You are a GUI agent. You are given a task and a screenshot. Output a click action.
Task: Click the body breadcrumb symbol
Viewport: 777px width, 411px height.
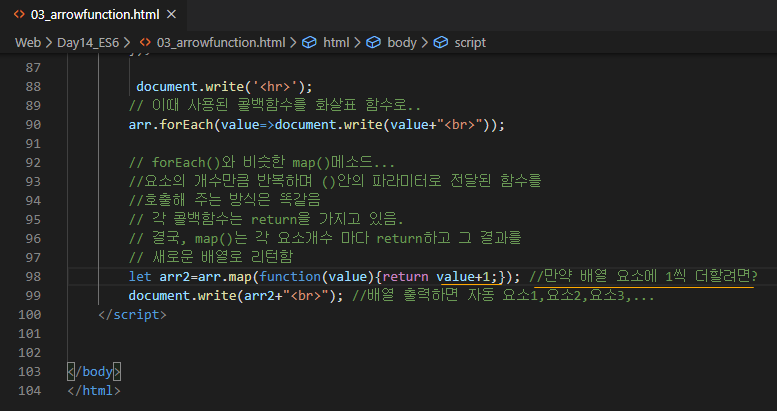coord(402,43)
